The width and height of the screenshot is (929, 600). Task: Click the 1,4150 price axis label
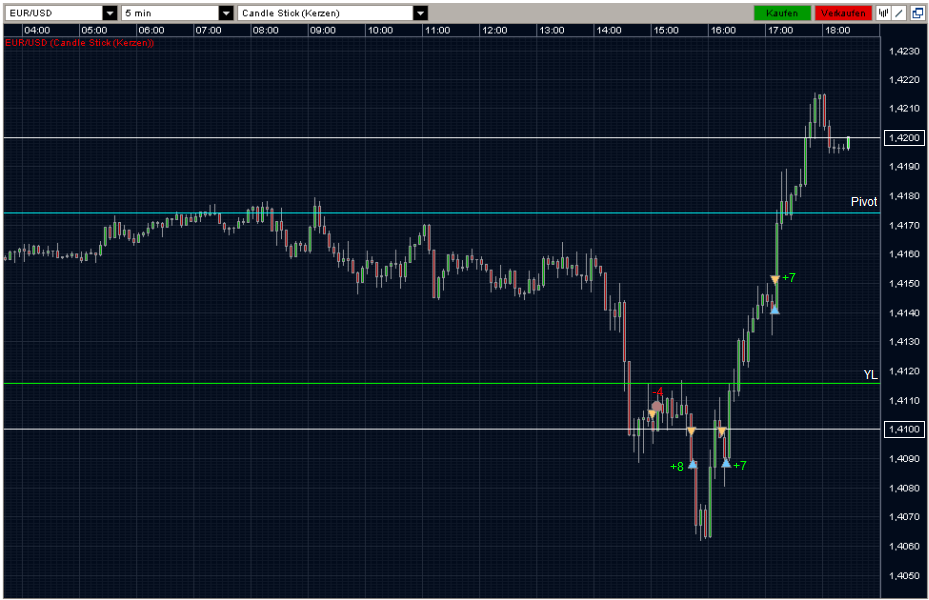(904, 283)
